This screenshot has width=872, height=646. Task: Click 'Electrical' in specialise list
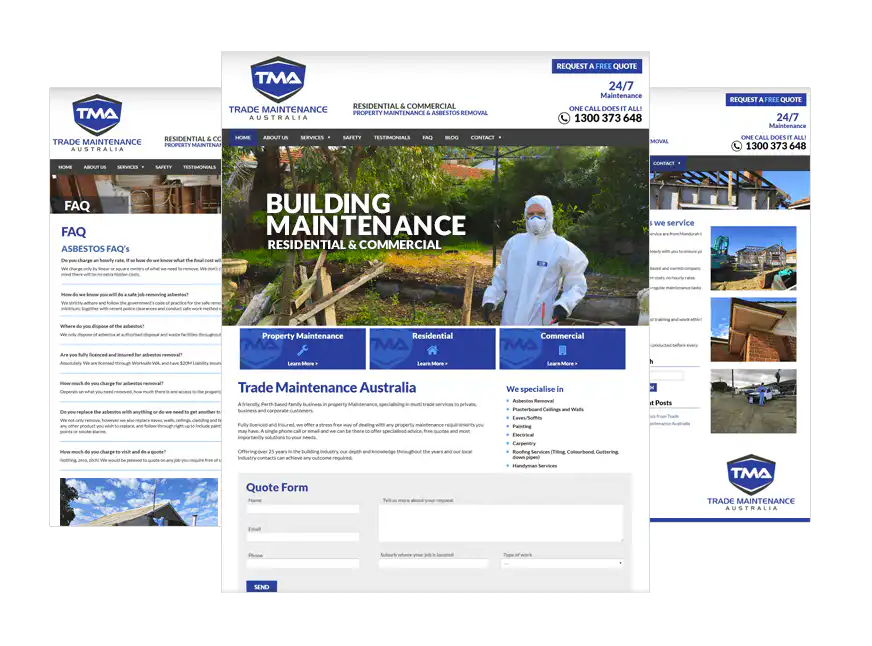(523, 435)
